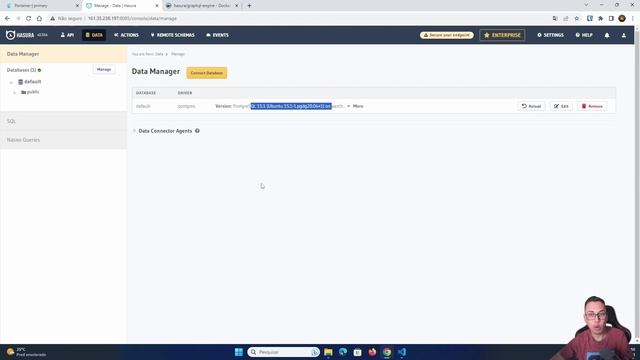Click the browser share icon
This screenshot has height=360, width=640.
[566, 18]
